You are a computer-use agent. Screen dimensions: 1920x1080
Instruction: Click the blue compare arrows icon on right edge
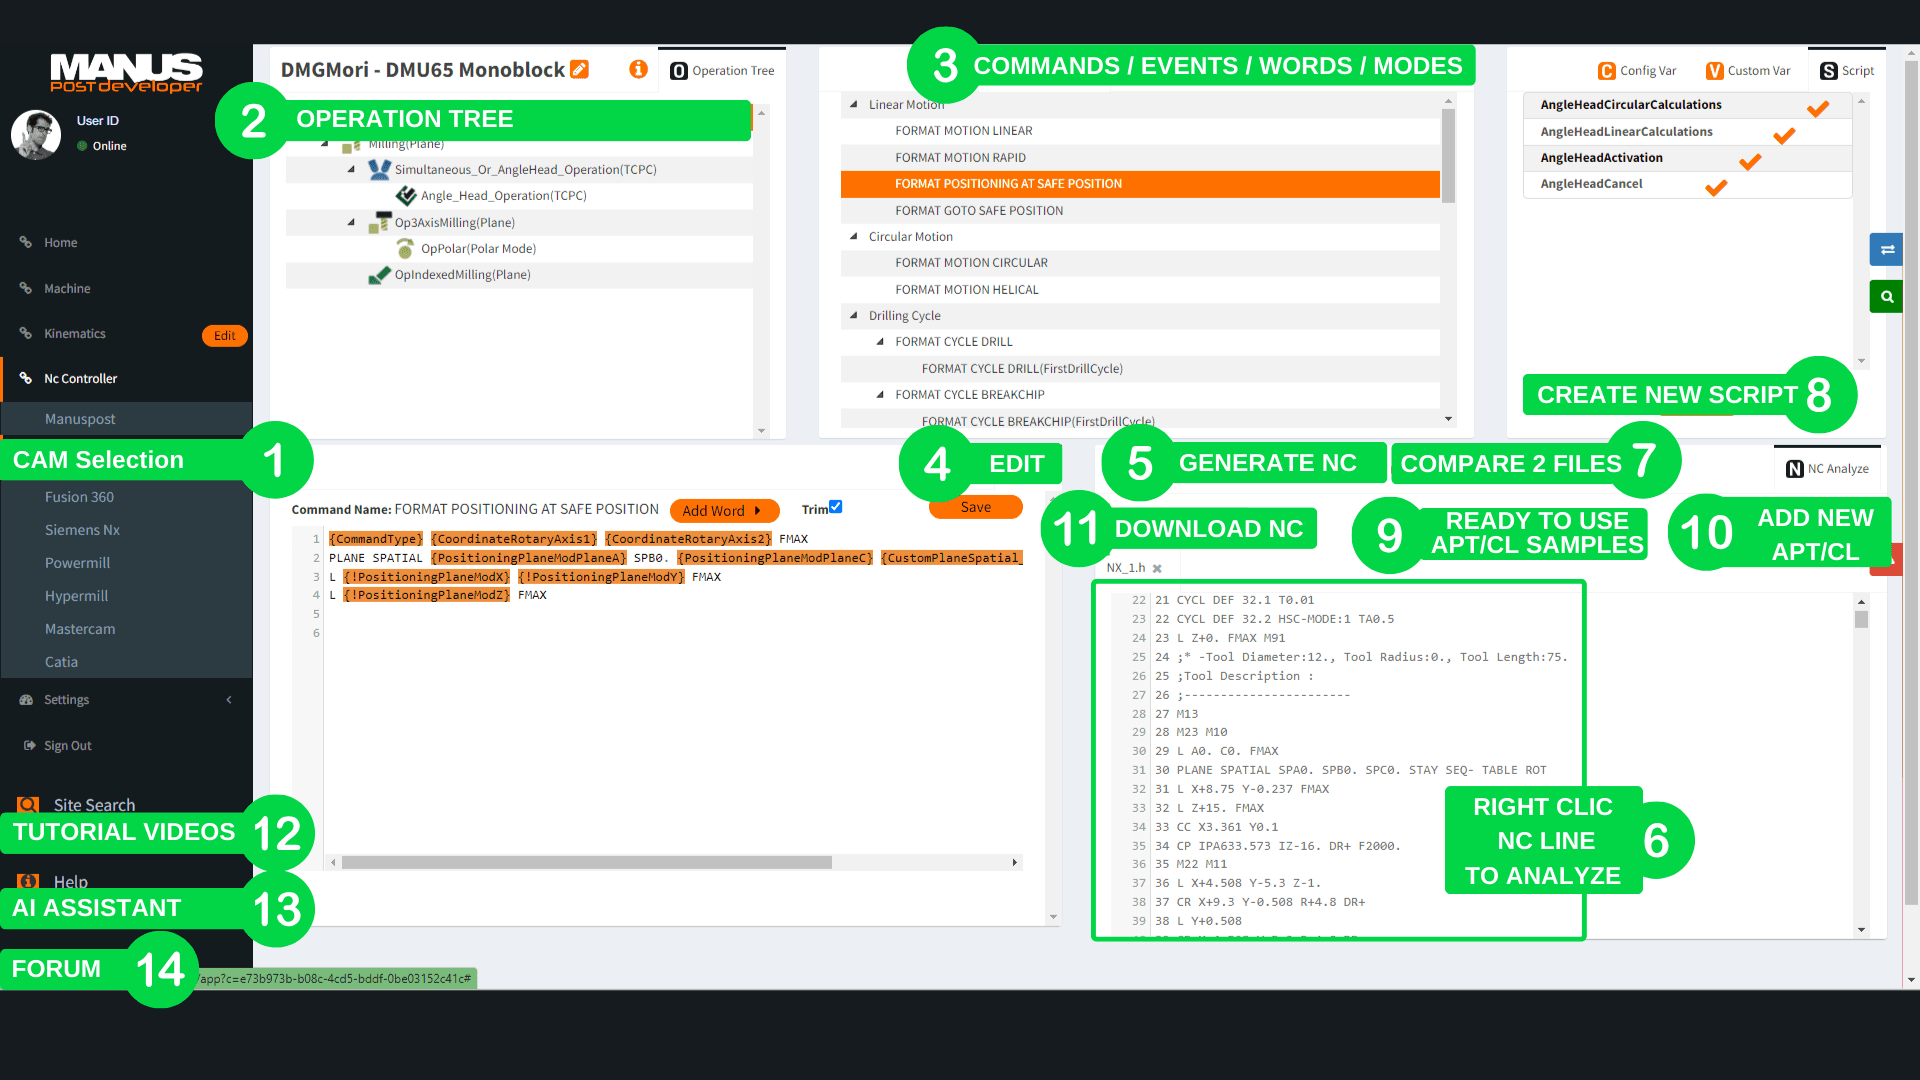[x=1886, y=249]
